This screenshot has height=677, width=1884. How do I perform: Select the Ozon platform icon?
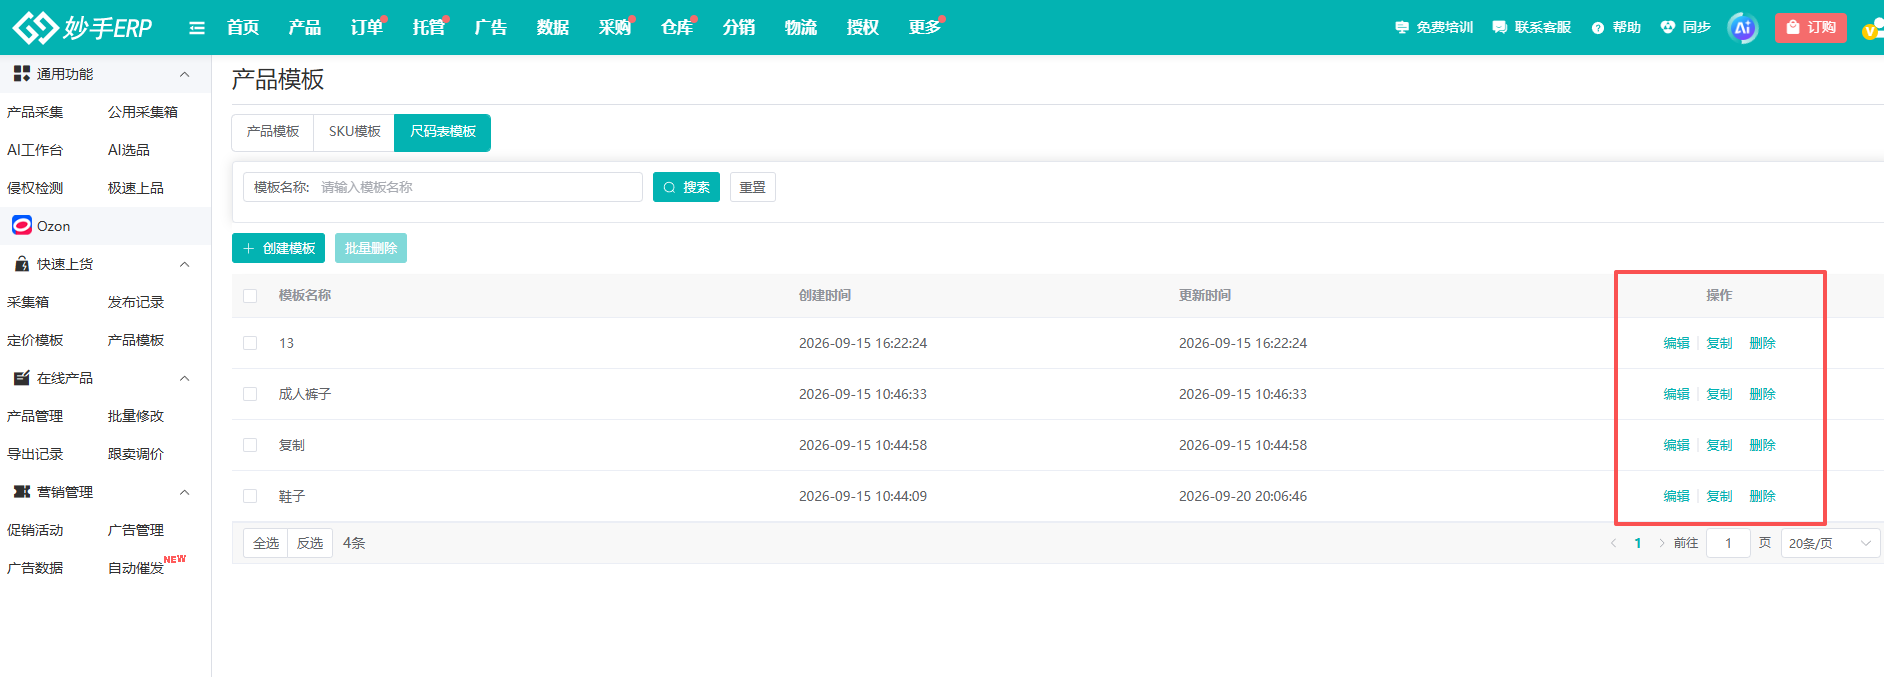click(22, 226)
